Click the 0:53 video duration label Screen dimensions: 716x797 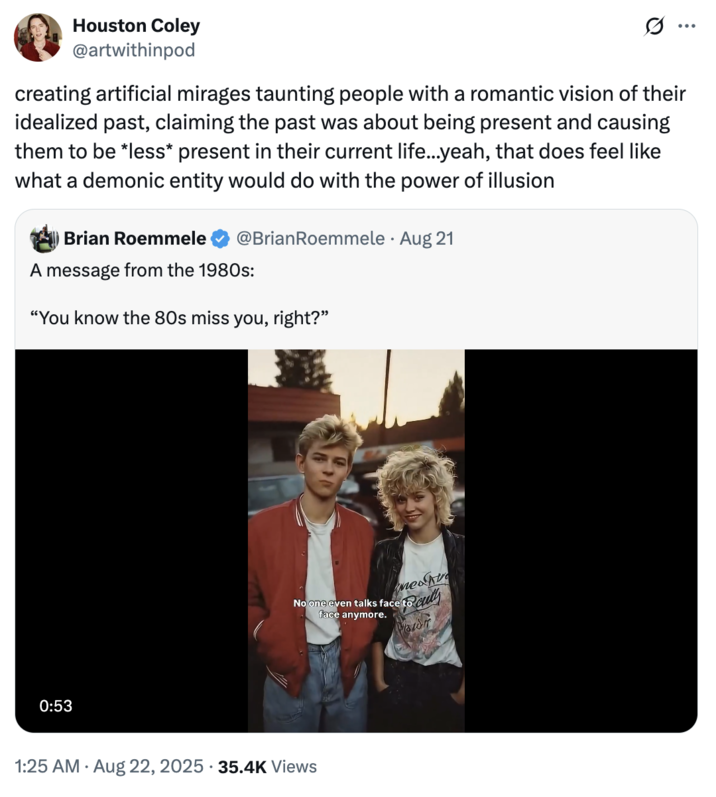coord(56,706)
